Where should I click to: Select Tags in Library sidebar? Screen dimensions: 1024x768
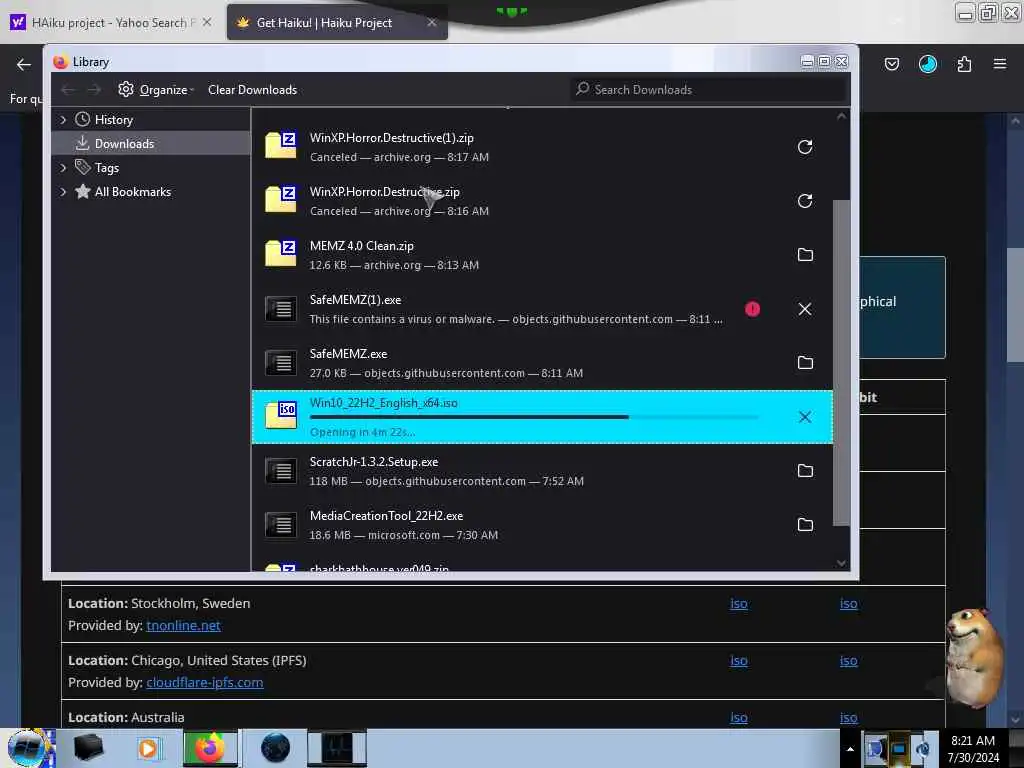click(x=106, y=168)
